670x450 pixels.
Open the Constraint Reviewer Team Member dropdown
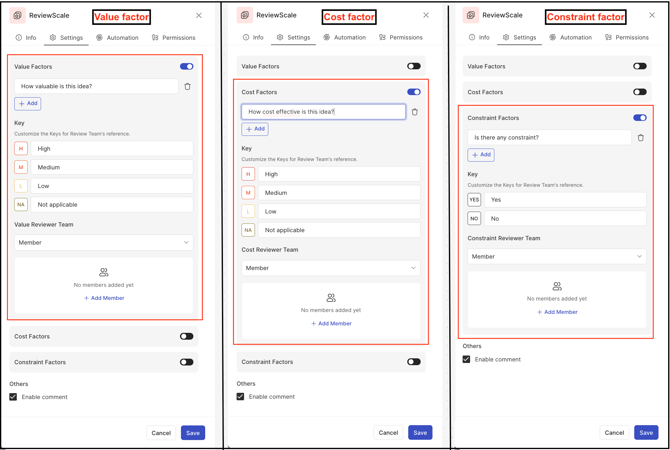click(x=556, y=256)
